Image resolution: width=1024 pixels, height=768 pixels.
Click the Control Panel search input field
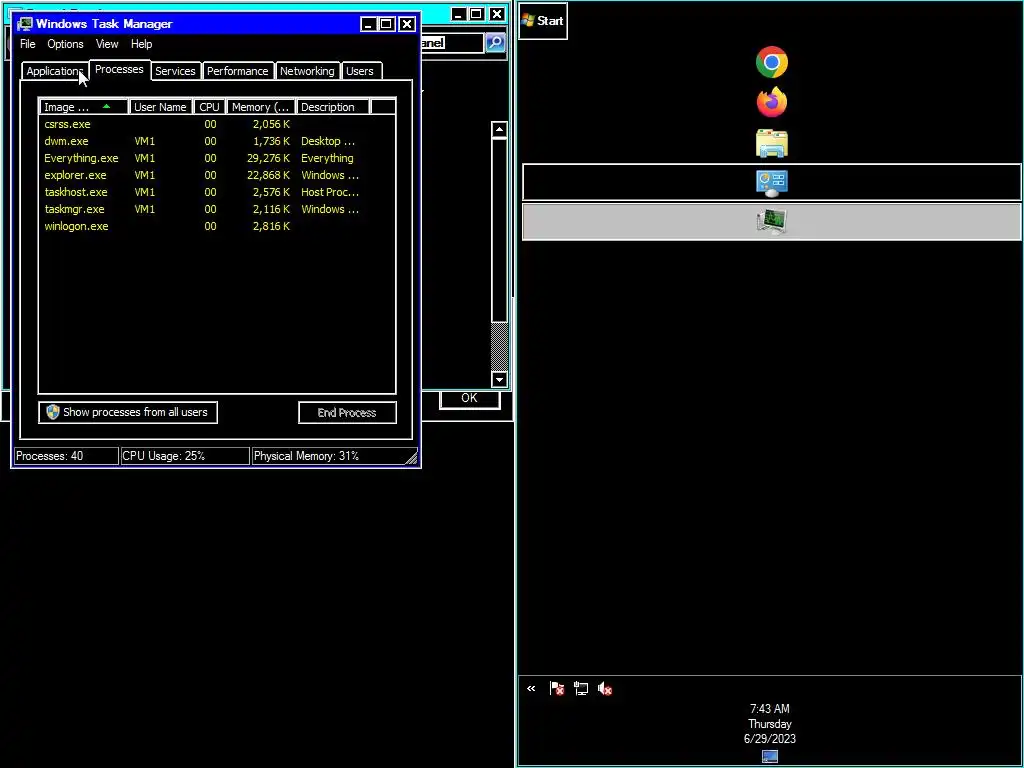point(451,43)
